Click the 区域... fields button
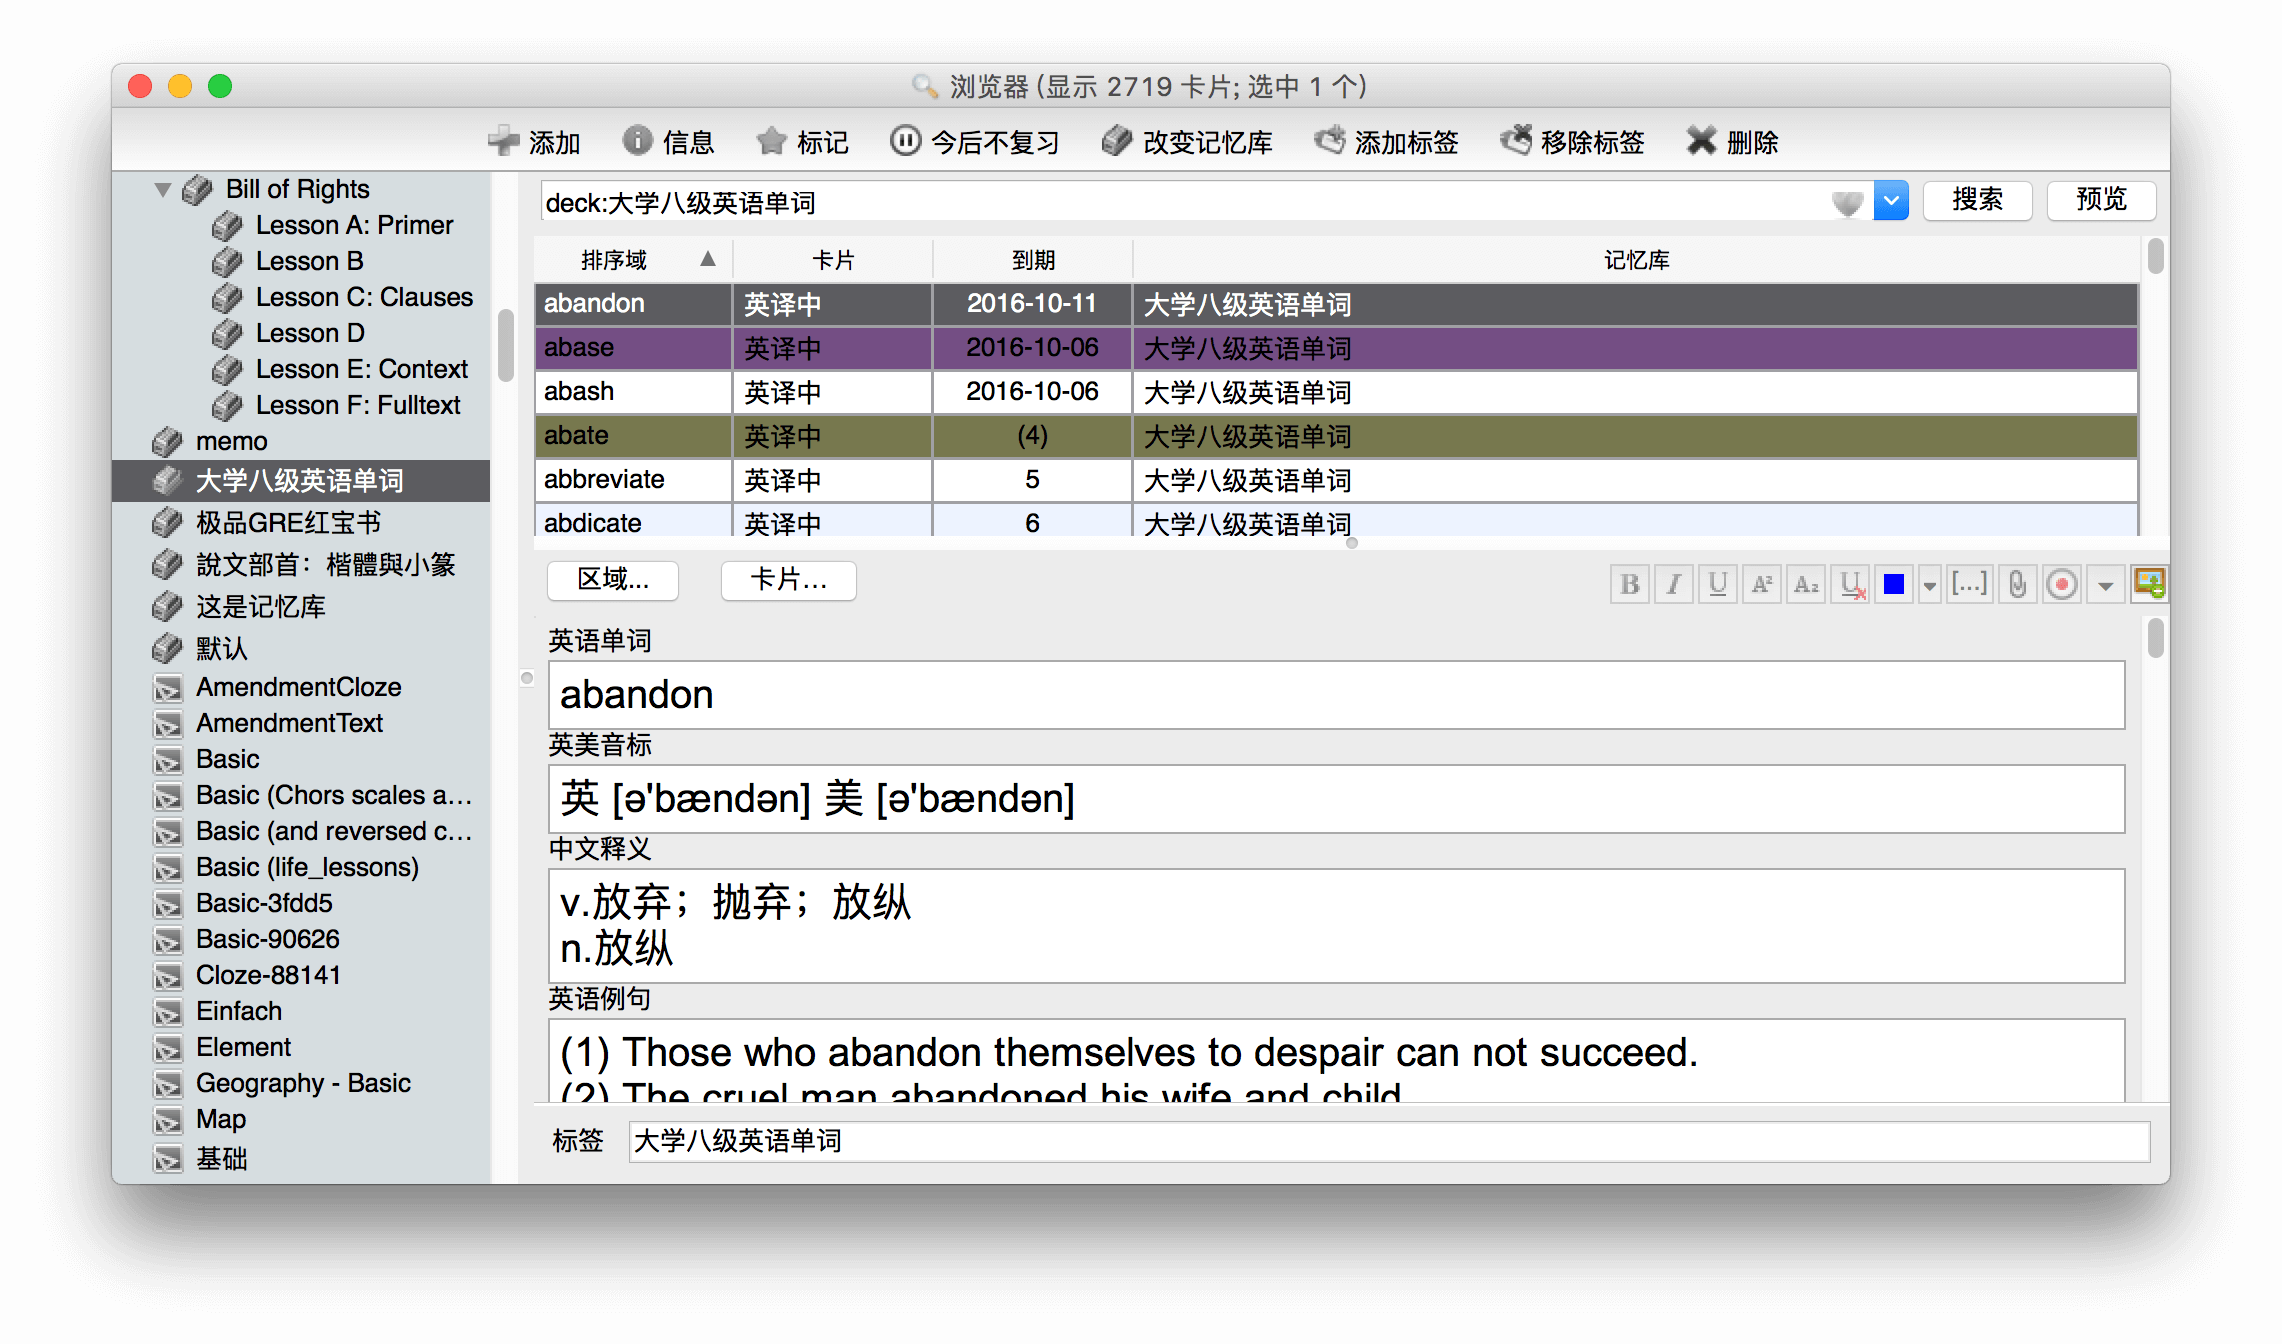This screenshot has height=1344, width=2282. click(613, 580)
